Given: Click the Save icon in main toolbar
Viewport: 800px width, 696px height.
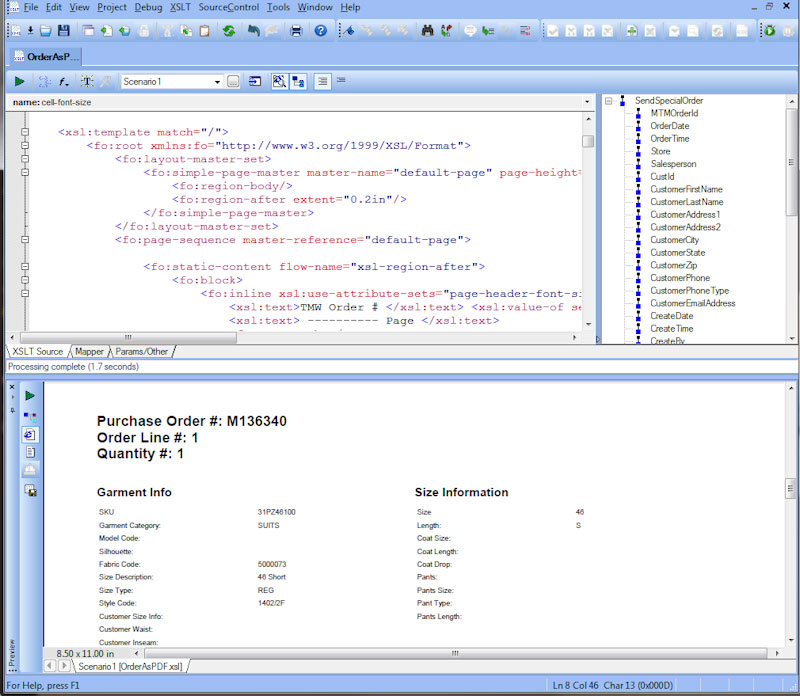Looking at the screenshot, I should click(x=64, y=31).
